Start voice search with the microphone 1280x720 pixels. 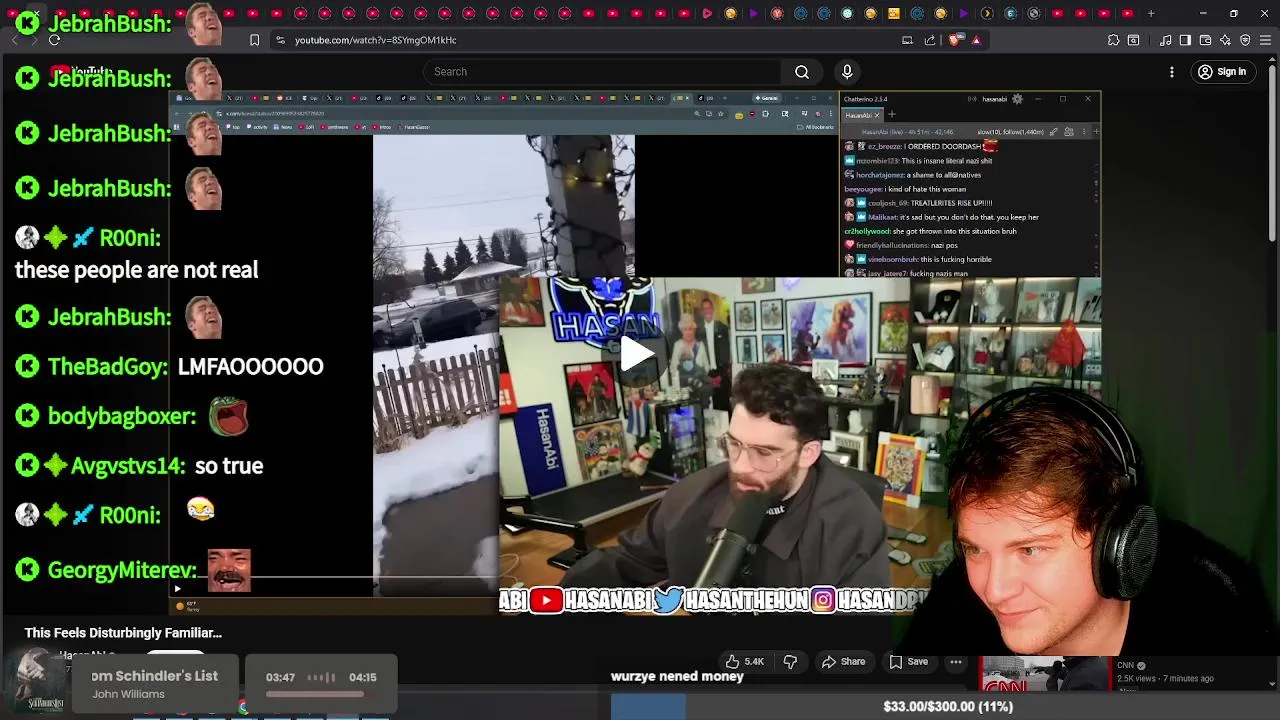(847, 72)
